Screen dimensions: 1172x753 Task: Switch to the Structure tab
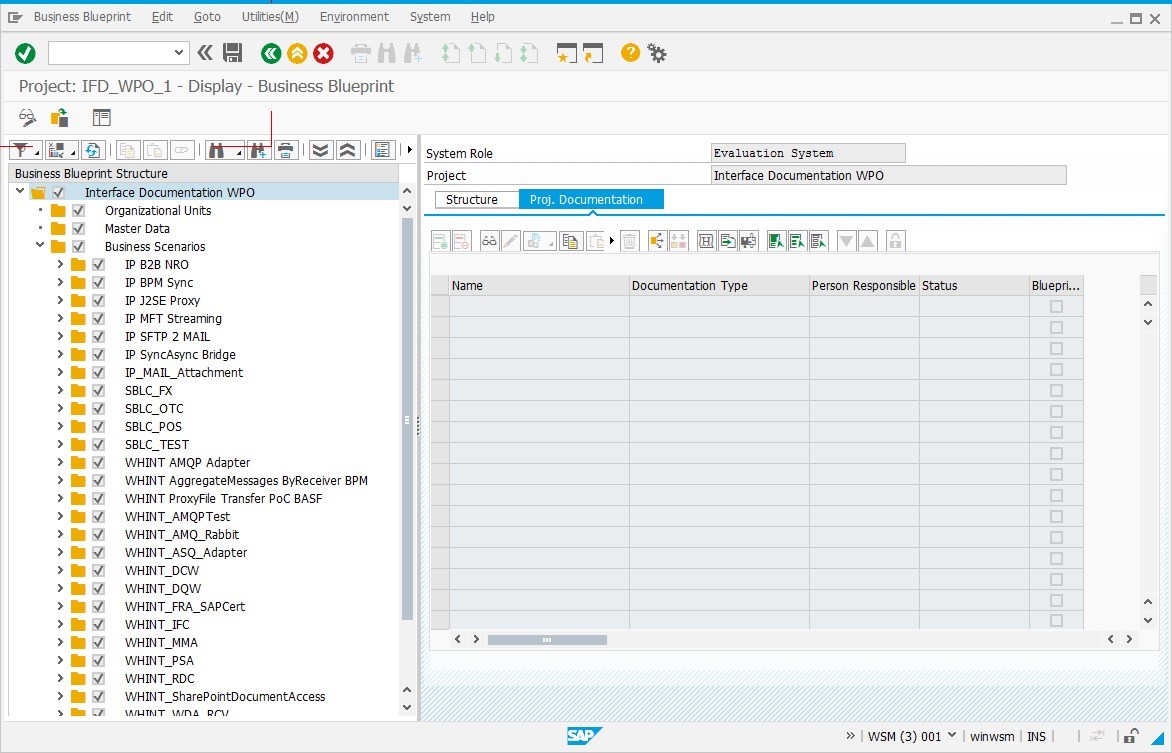click(x=471, y=200)
